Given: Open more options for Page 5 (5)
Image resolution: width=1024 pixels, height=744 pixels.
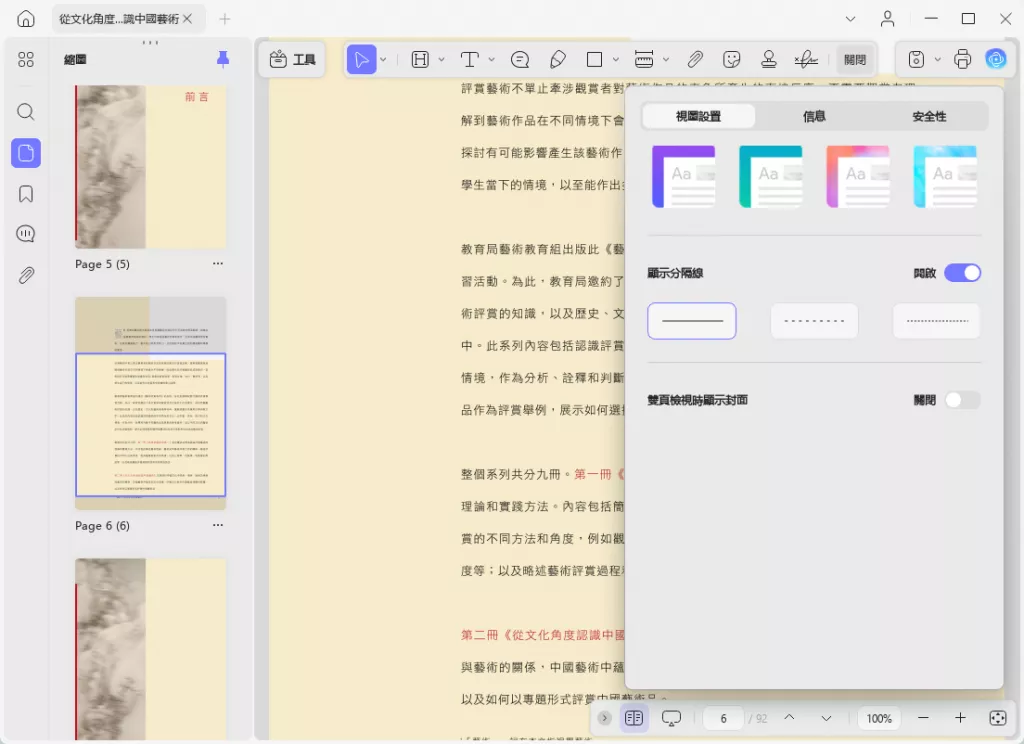Looking at the screenshot, I should pos(218,264).
